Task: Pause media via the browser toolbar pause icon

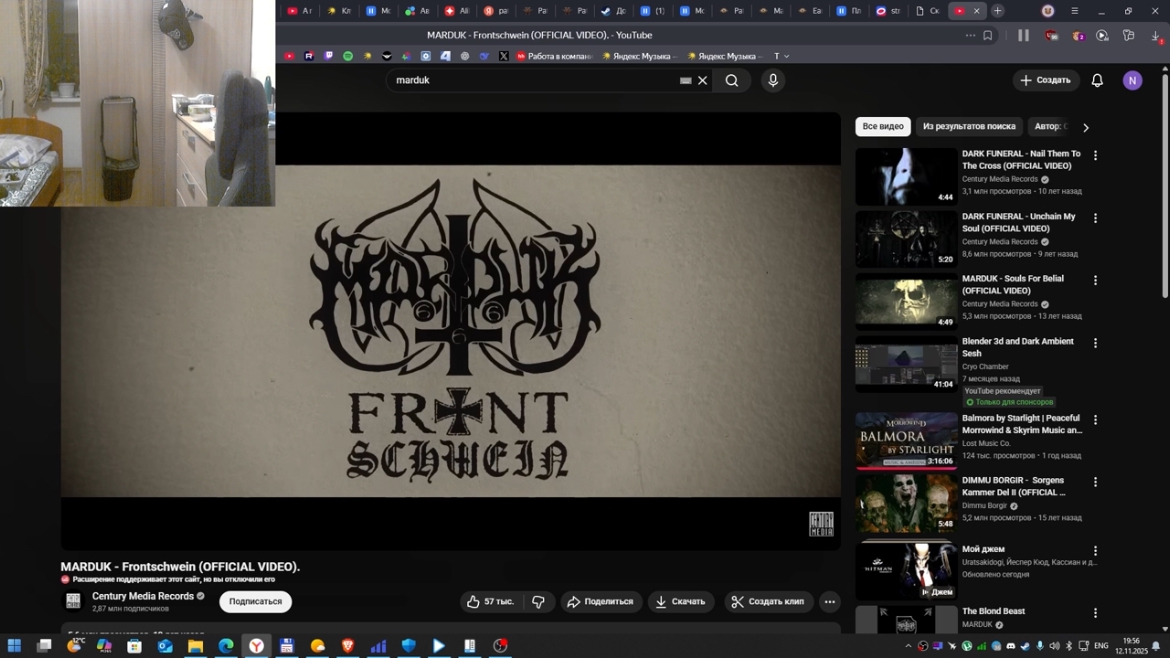Action: pos(1023,35)
